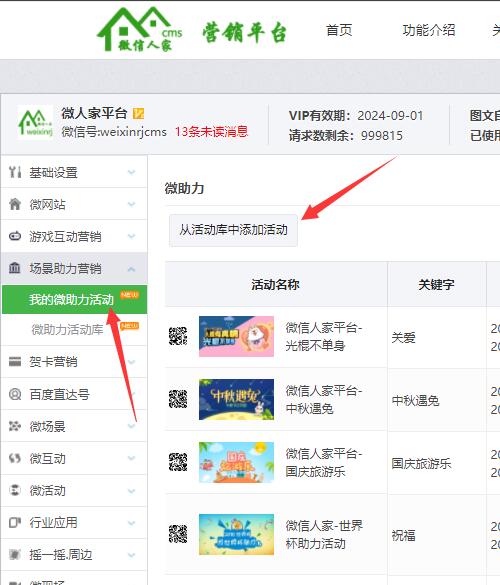Open QR code for 中秋遇兔 activity
Viewport: 500px width, 585px height.
(x=178, y=399)
